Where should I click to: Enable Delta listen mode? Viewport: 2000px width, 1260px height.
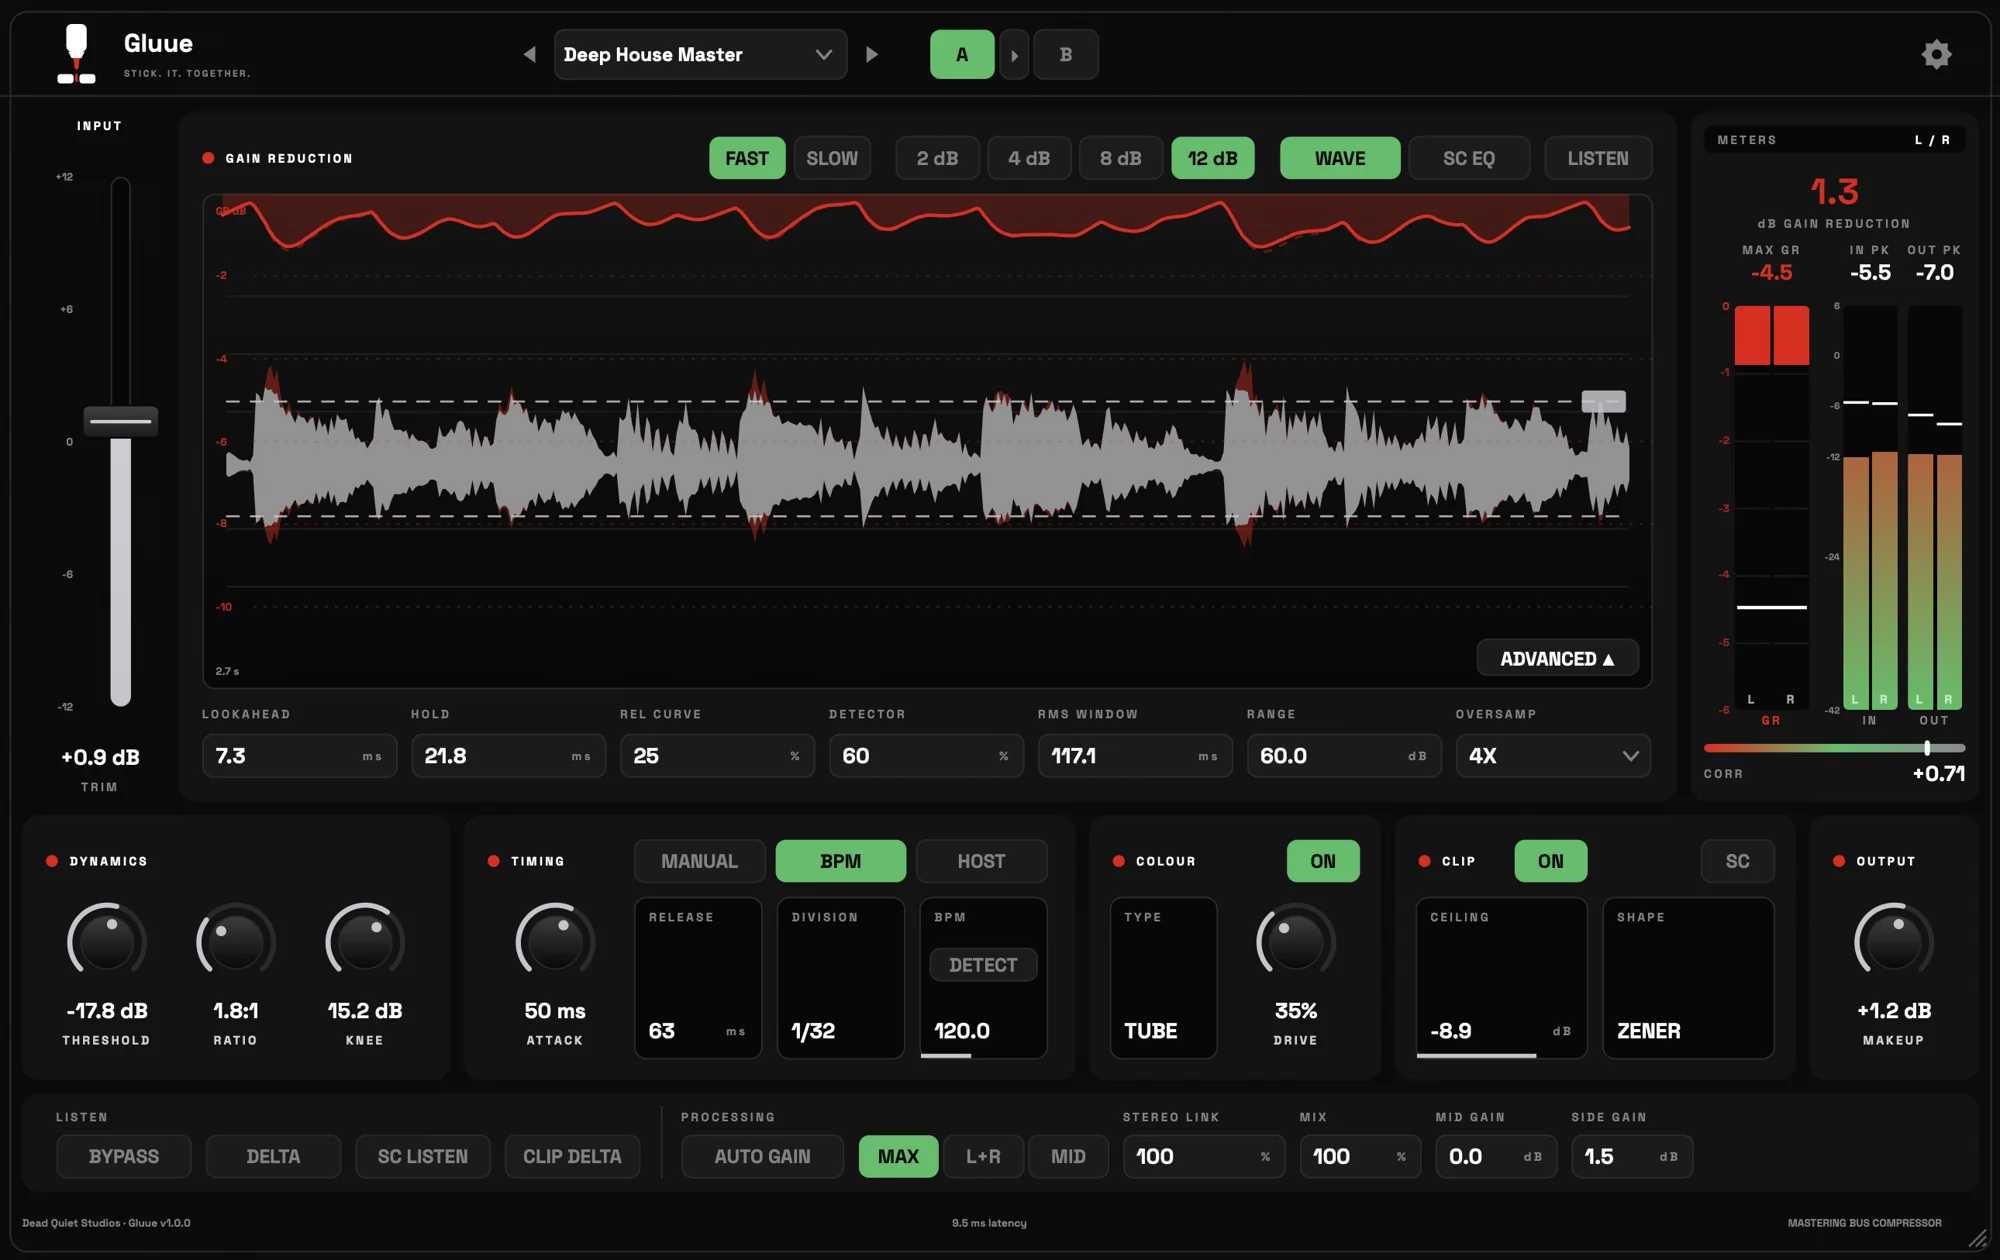click(x=273, y=1156)
